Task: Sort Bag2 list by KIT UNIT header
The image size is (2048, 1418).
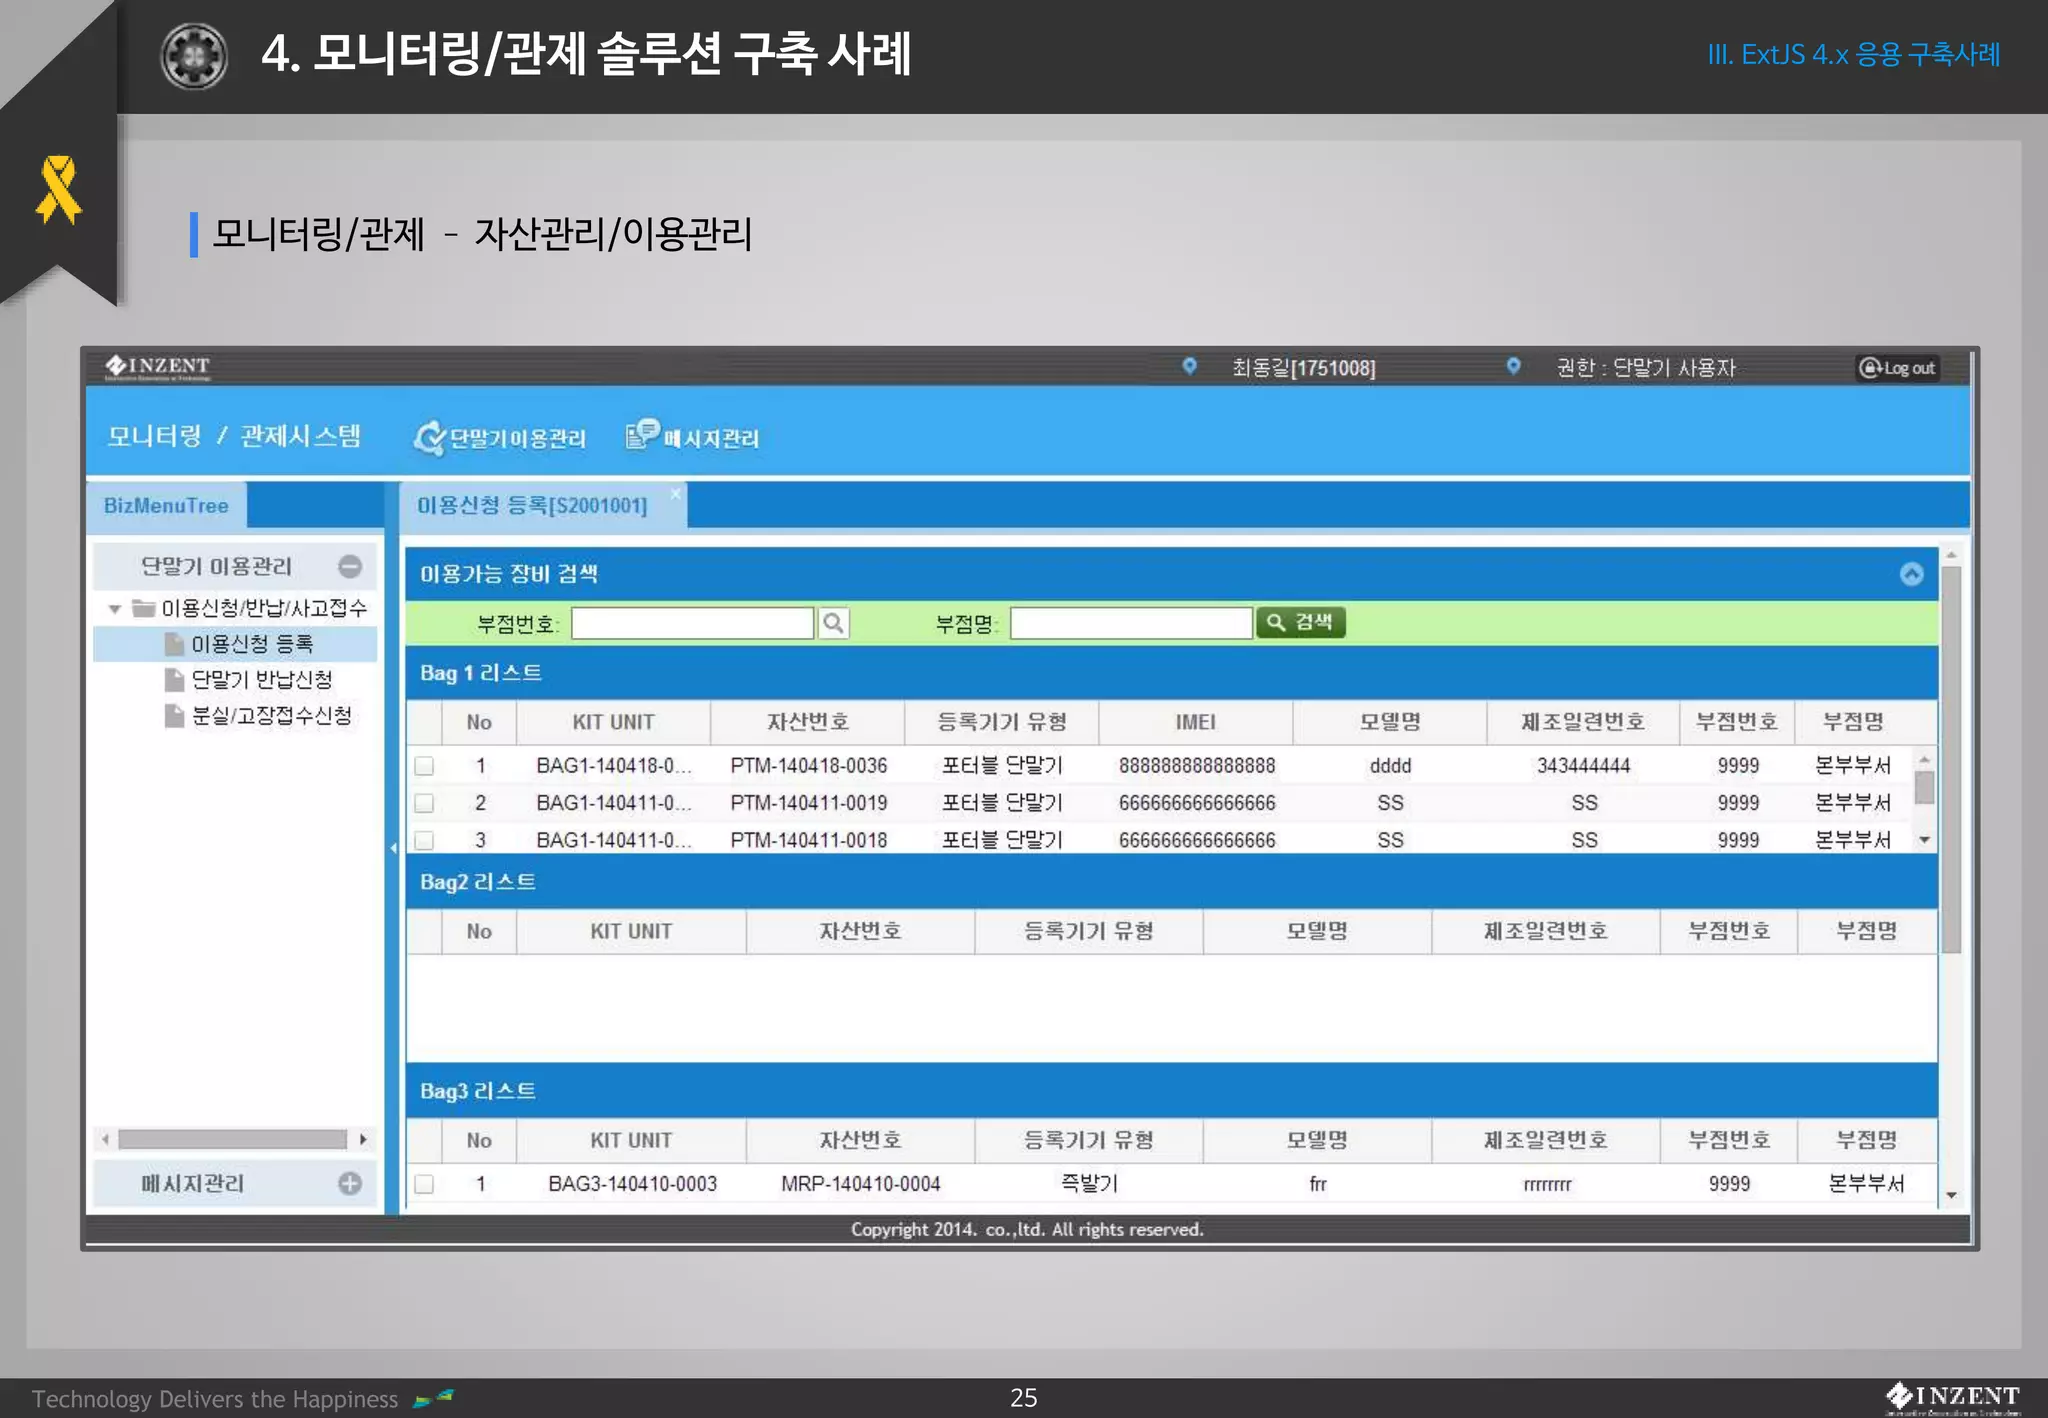Action: pyautogui.click(x=631, y=931)
